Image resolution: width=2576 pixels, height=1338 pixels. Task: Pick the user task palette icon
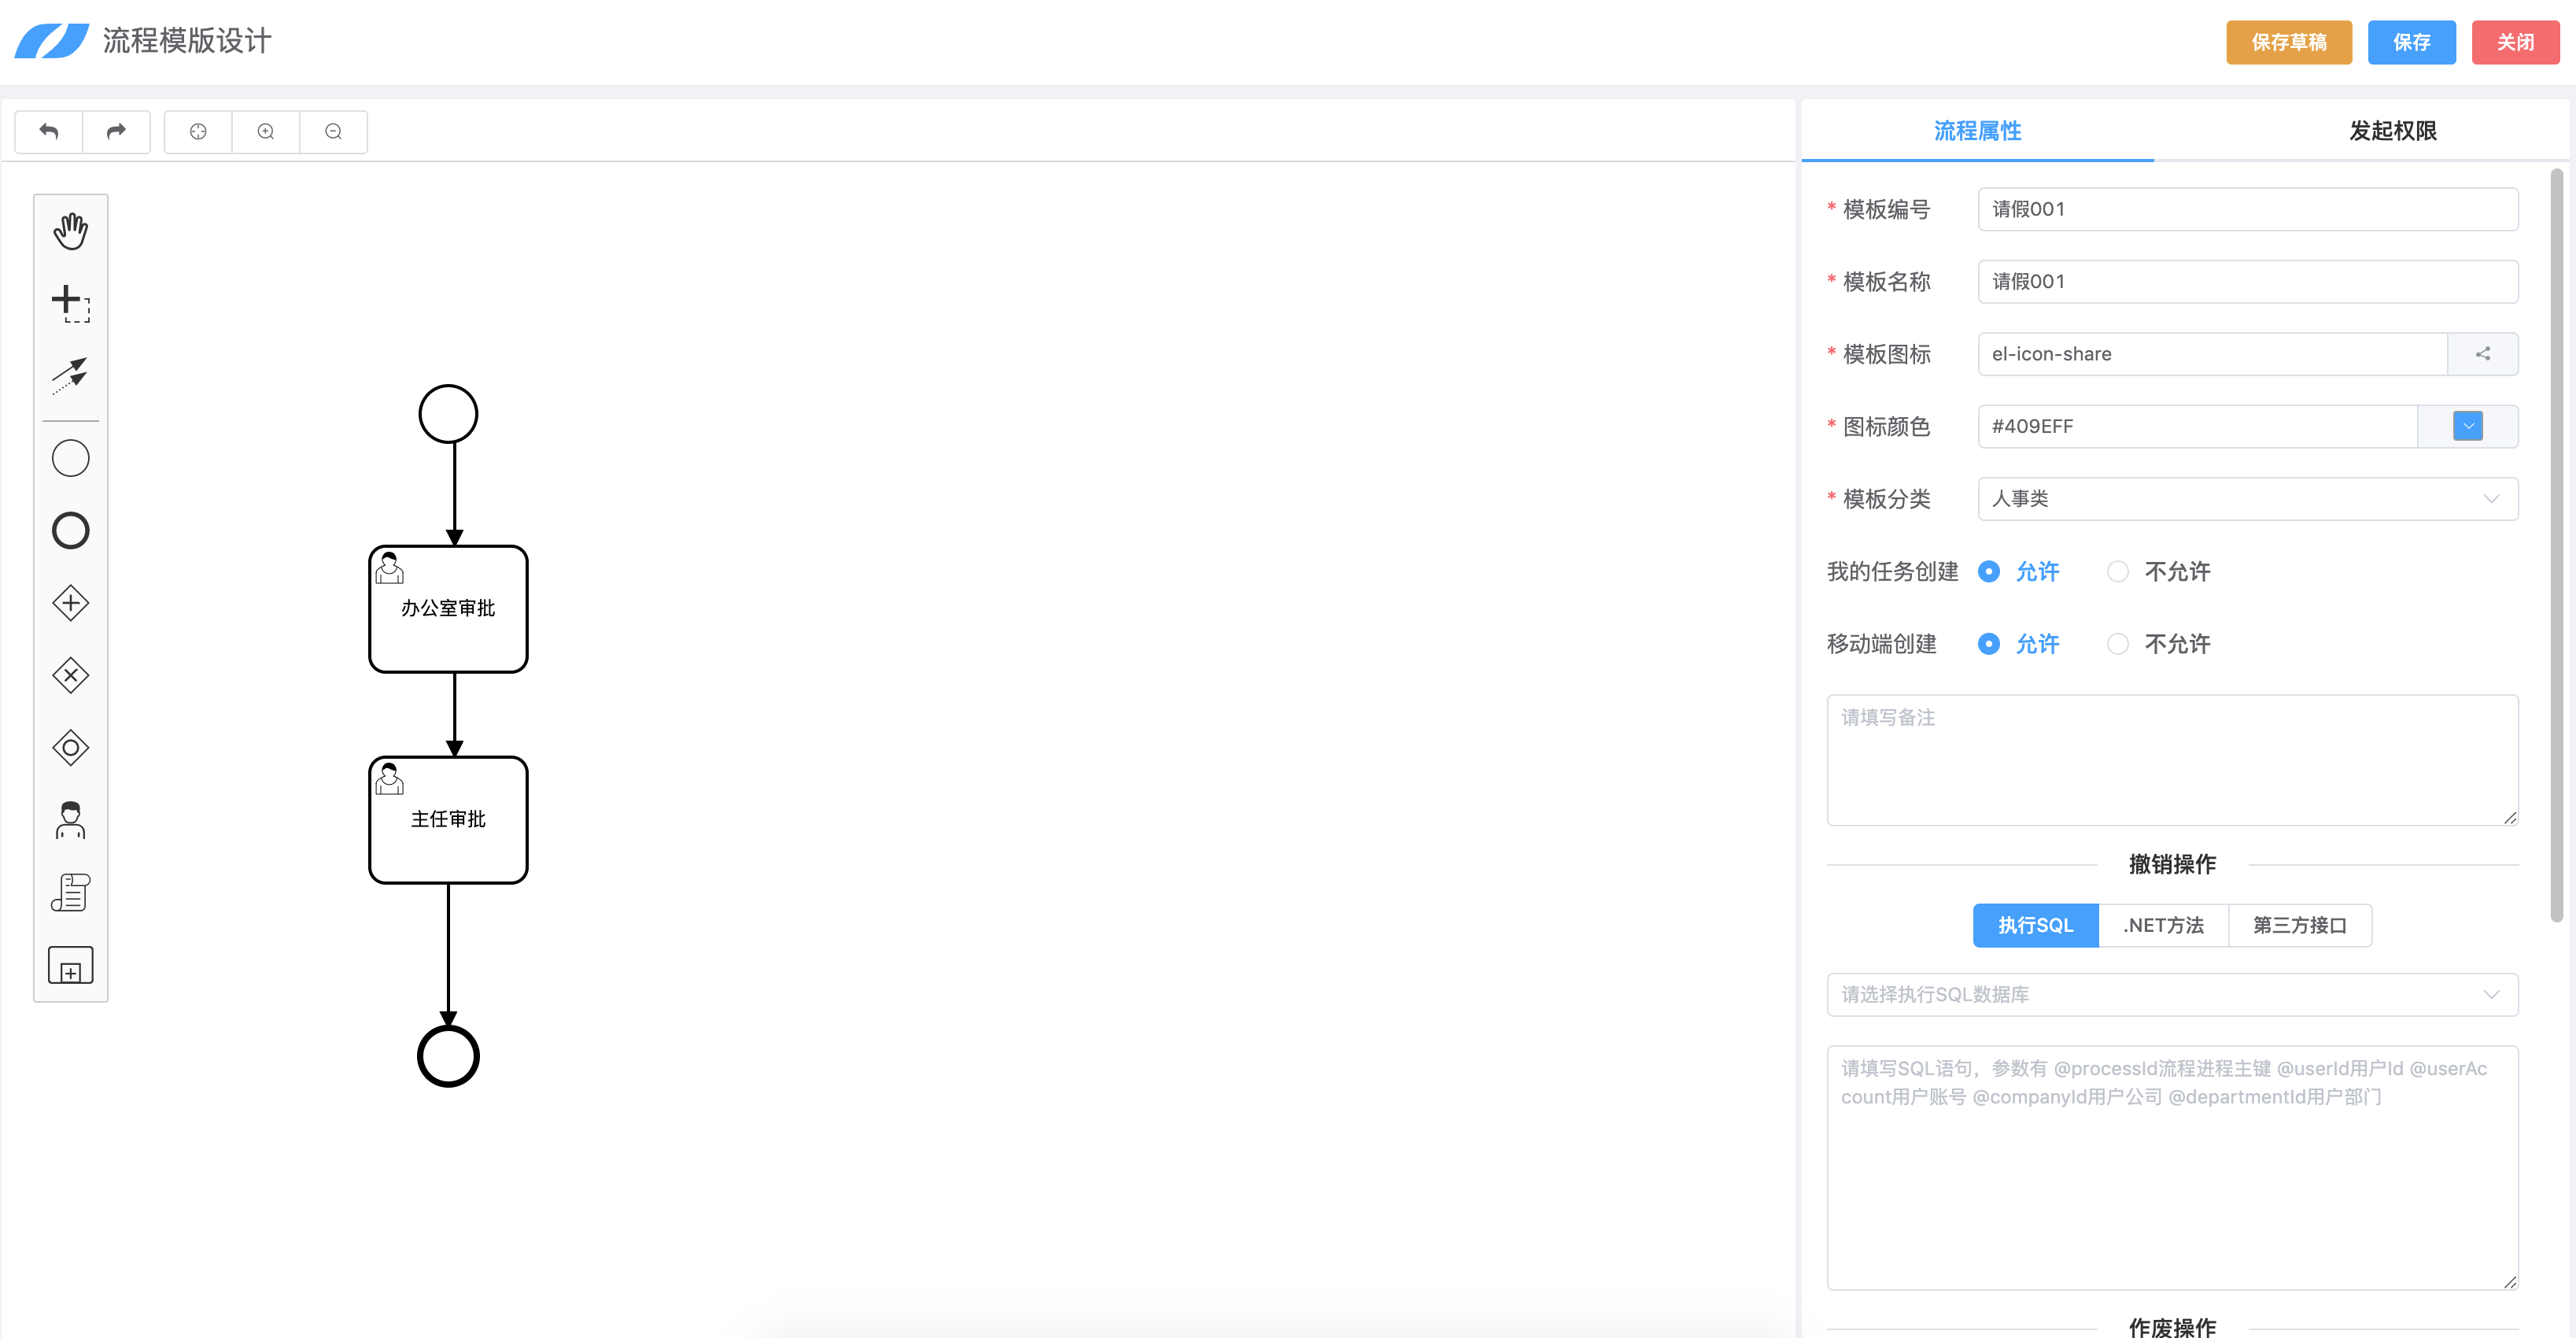pos(71,820)
